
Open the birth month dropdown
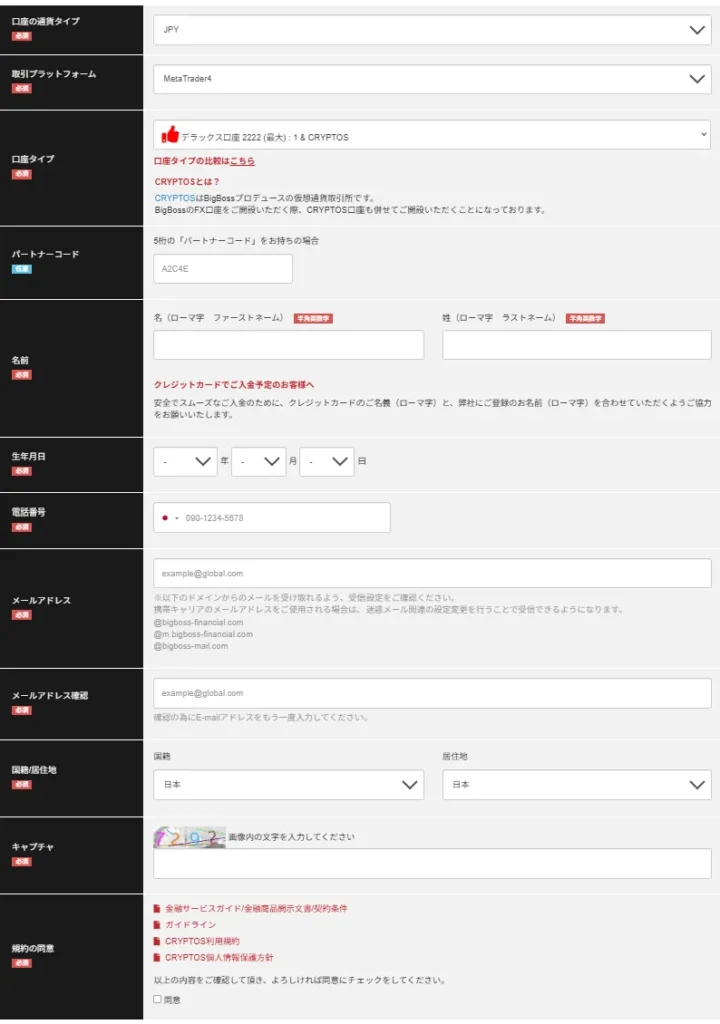point(259,462)
